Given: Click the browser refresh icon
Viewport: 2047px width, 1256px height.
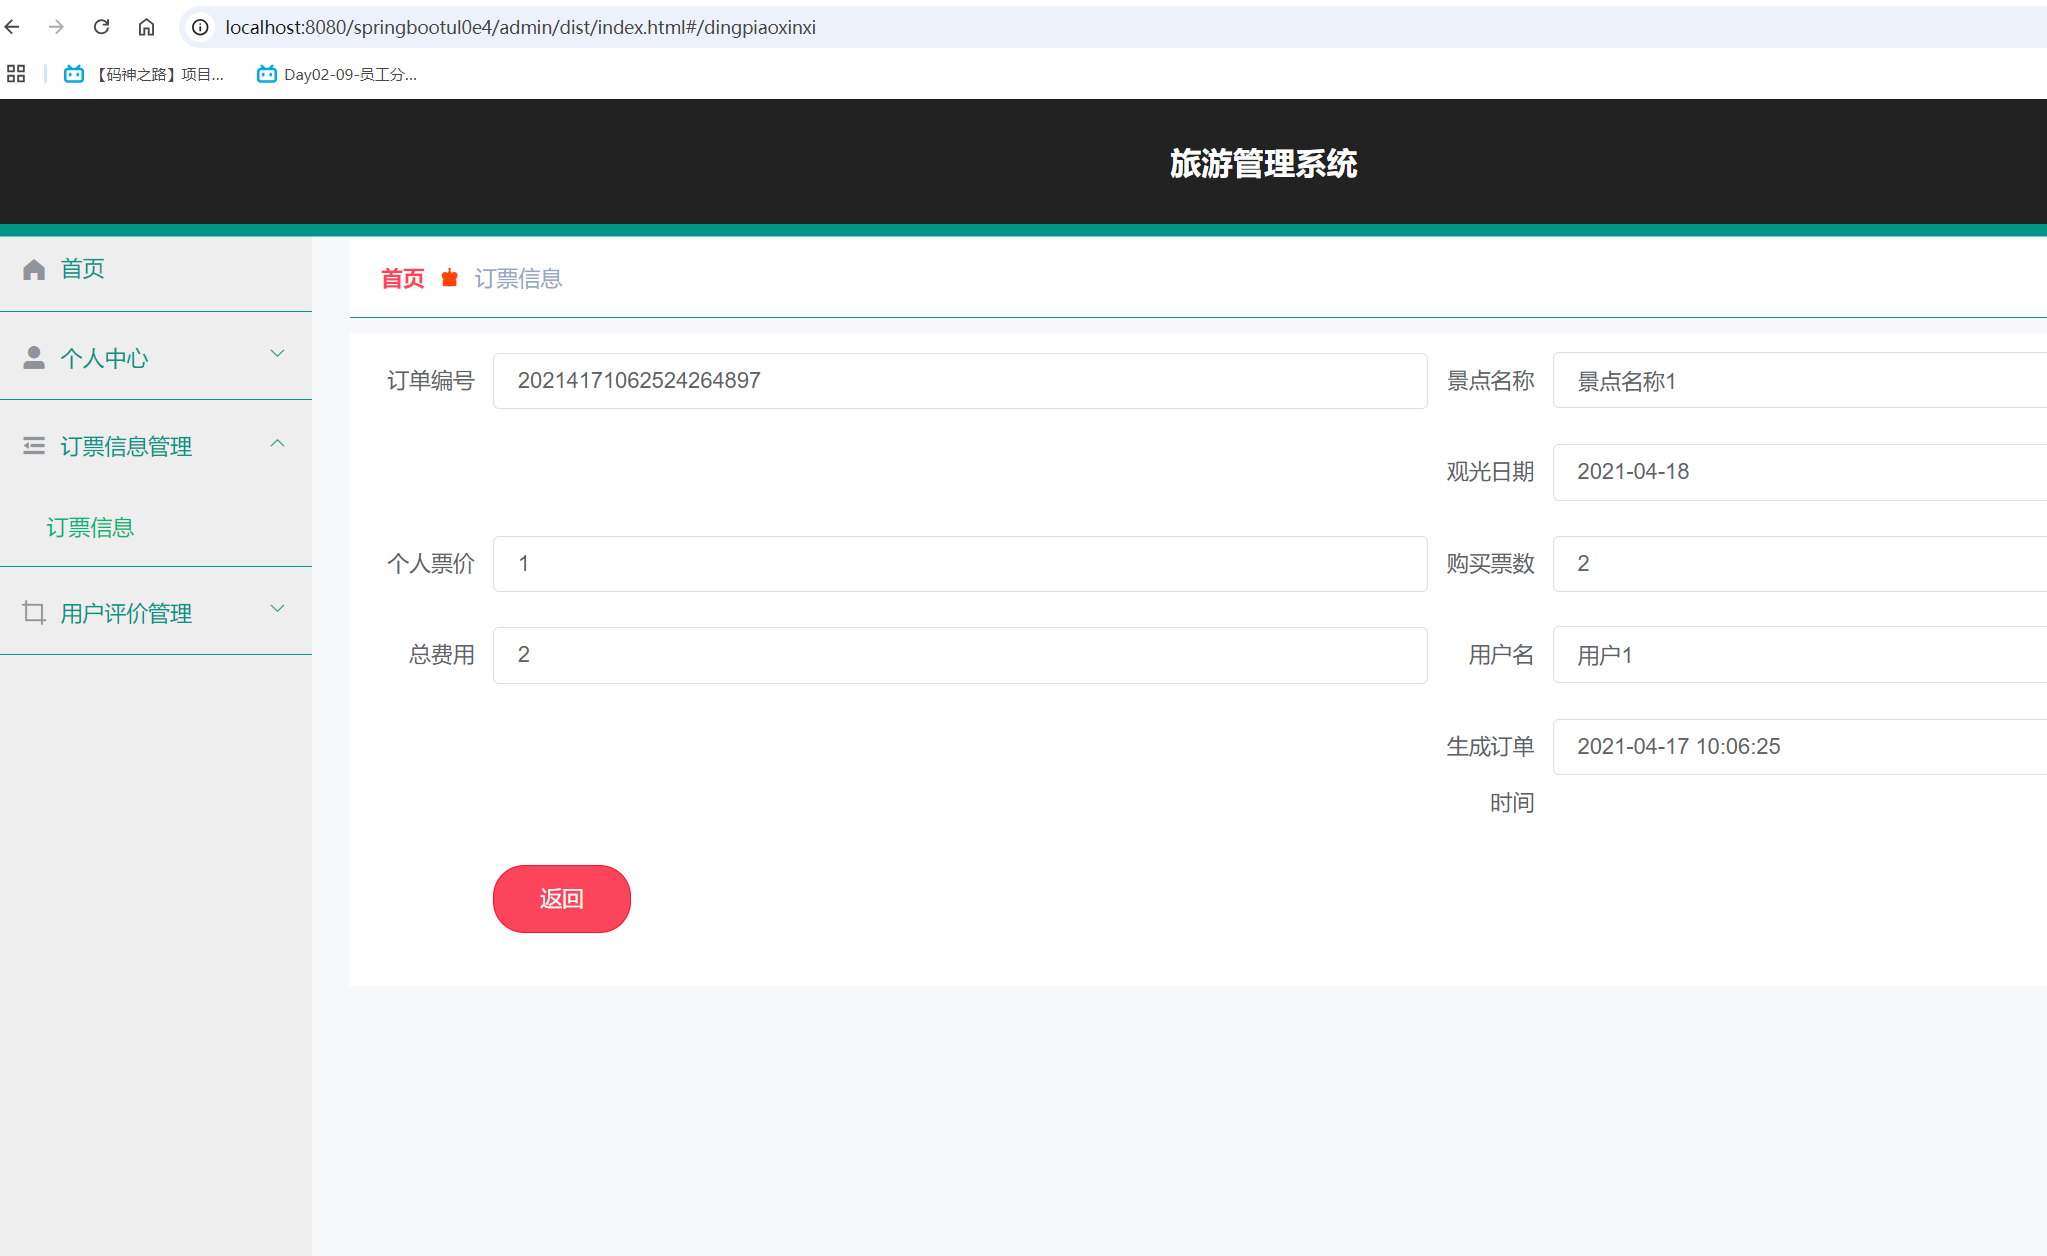Looking at the screenshot, I should tap(101, 27).
